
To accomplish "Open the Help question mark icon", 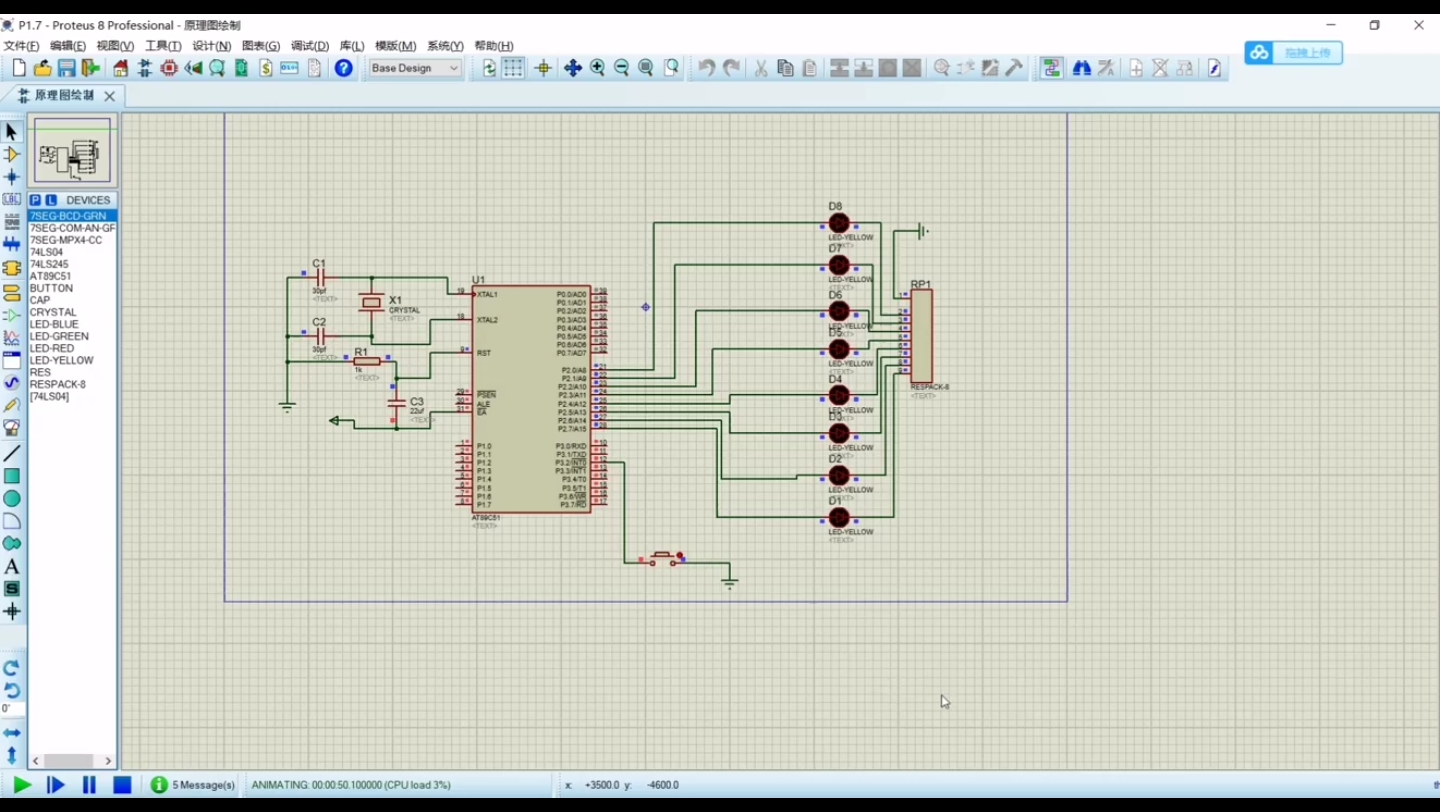I will (x=343, y=68).
